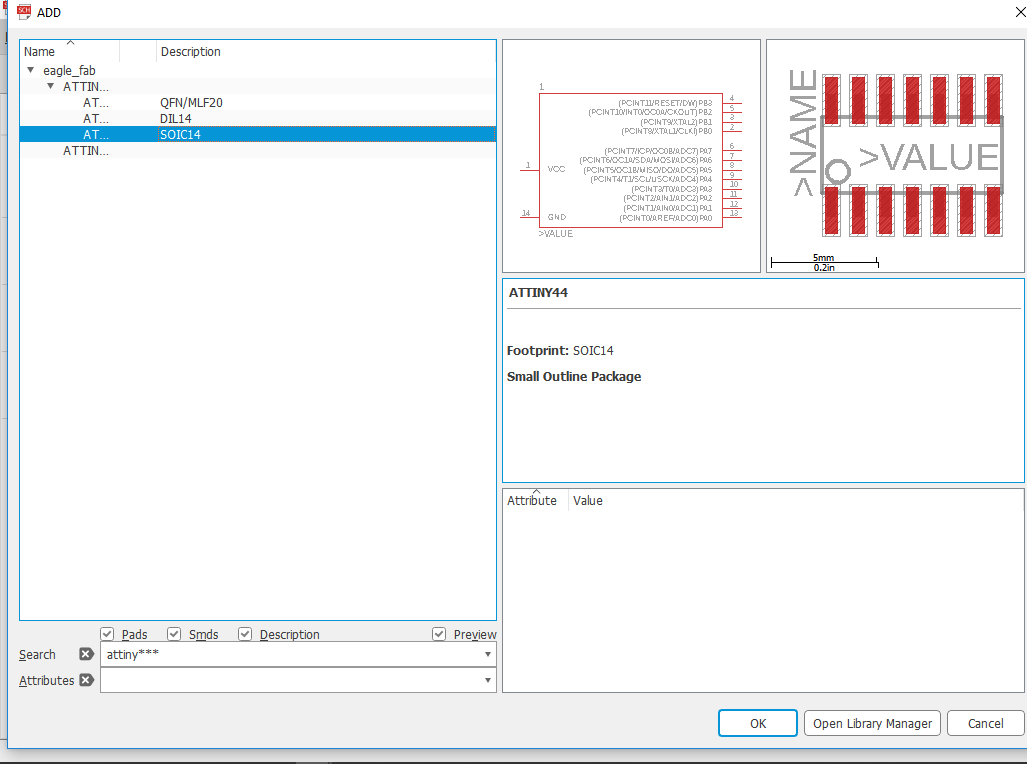Click the Open Library Manager button
This screenshot has height=764, width=1027.
tap(872, 723)
